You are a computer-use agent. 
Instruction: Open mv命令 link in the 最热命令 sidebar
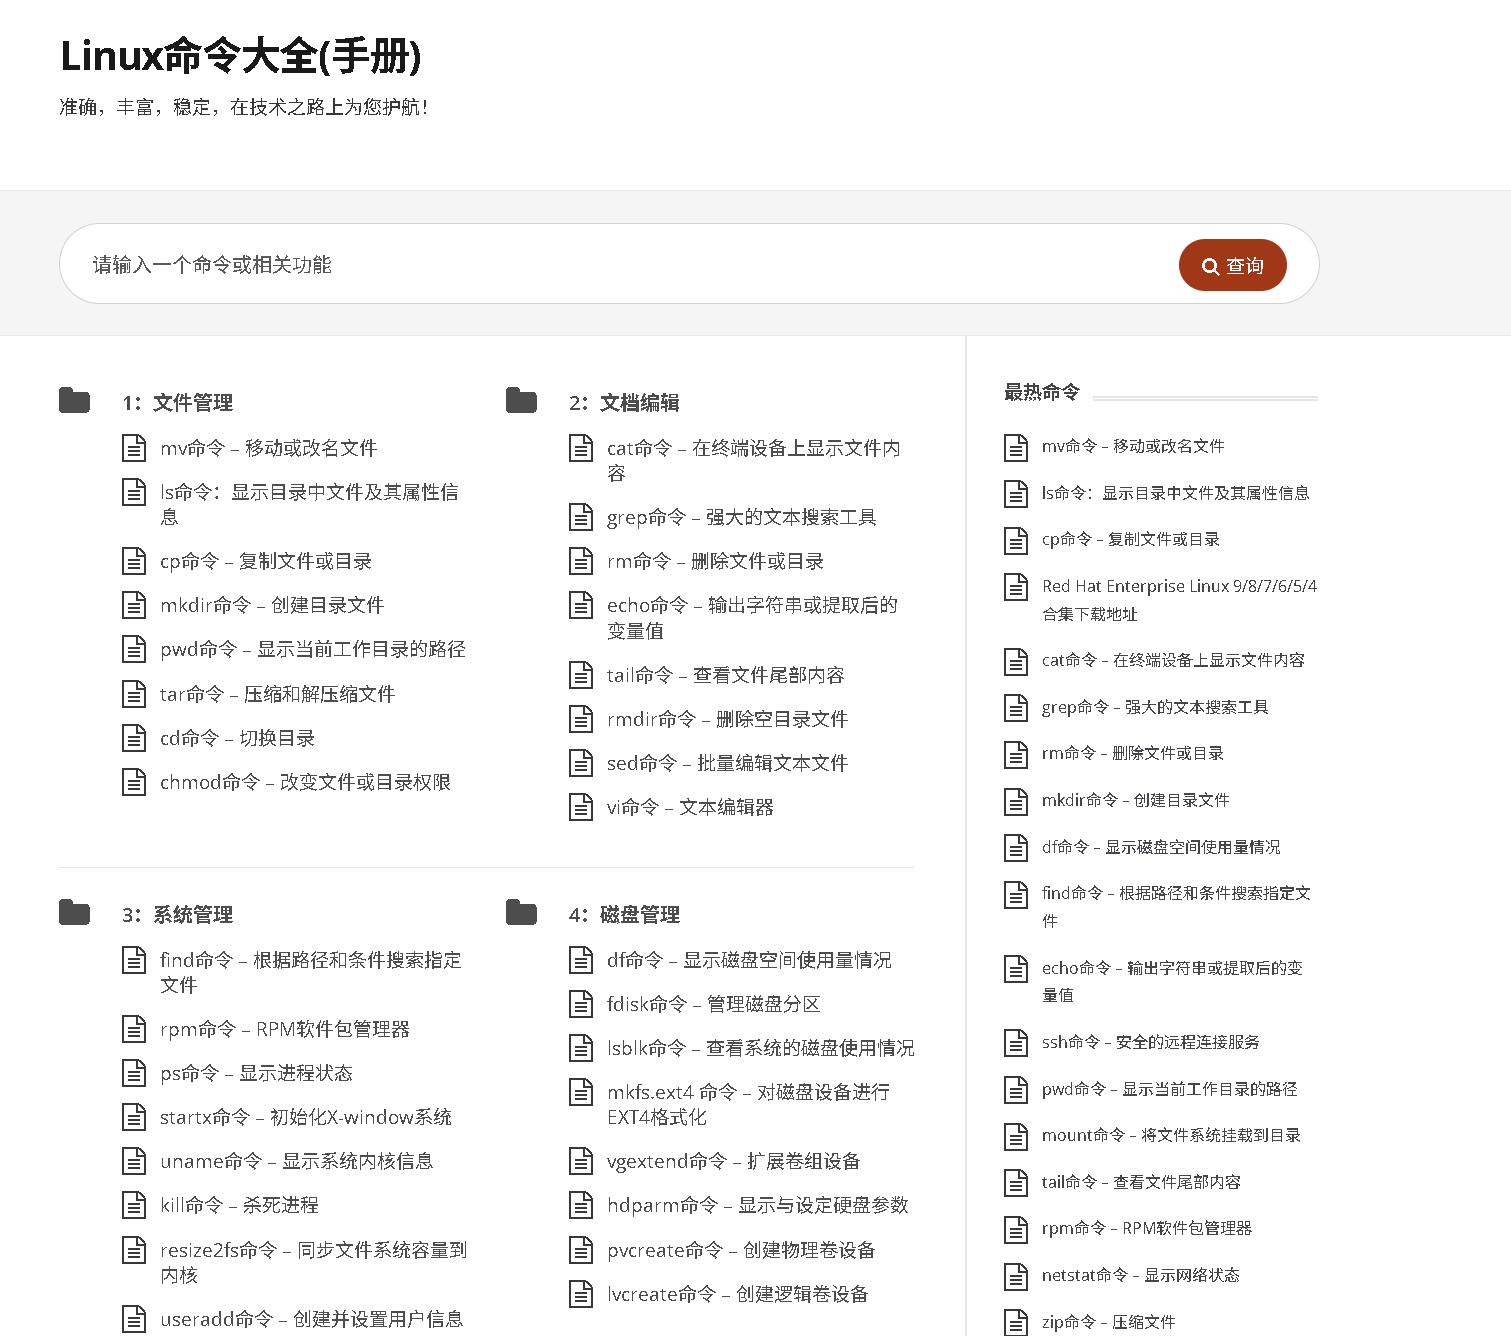[x=1133, y=446]
